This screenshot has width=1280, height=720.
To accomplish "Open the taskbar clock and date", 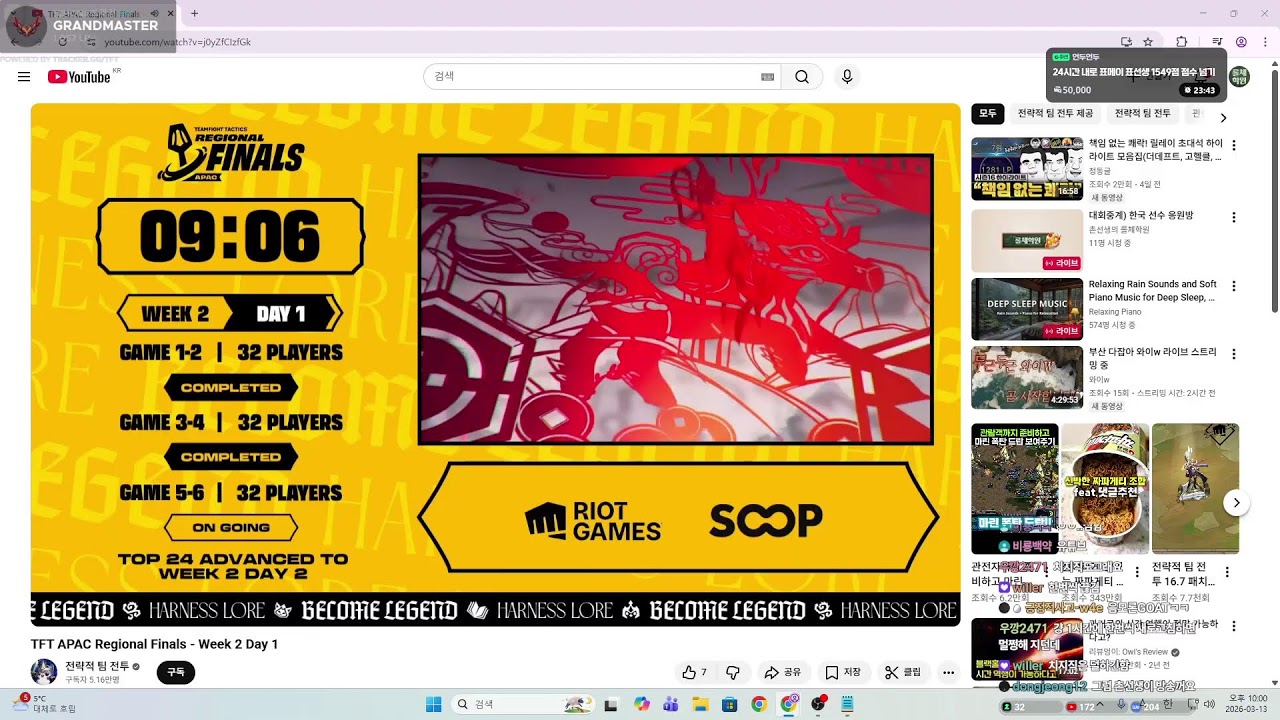I will tap(1247, 704).
